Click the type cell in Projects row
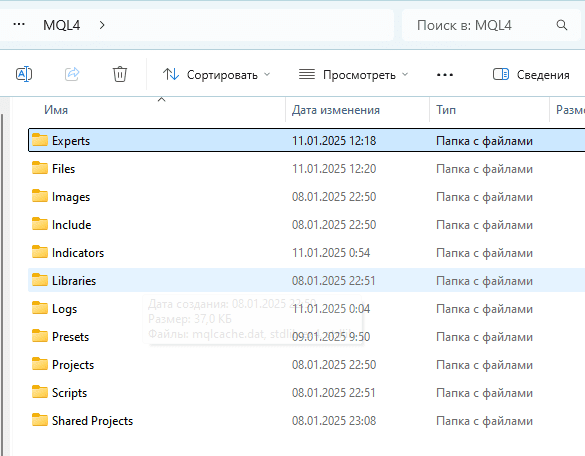The image size is (585, 456). [484, 365]
